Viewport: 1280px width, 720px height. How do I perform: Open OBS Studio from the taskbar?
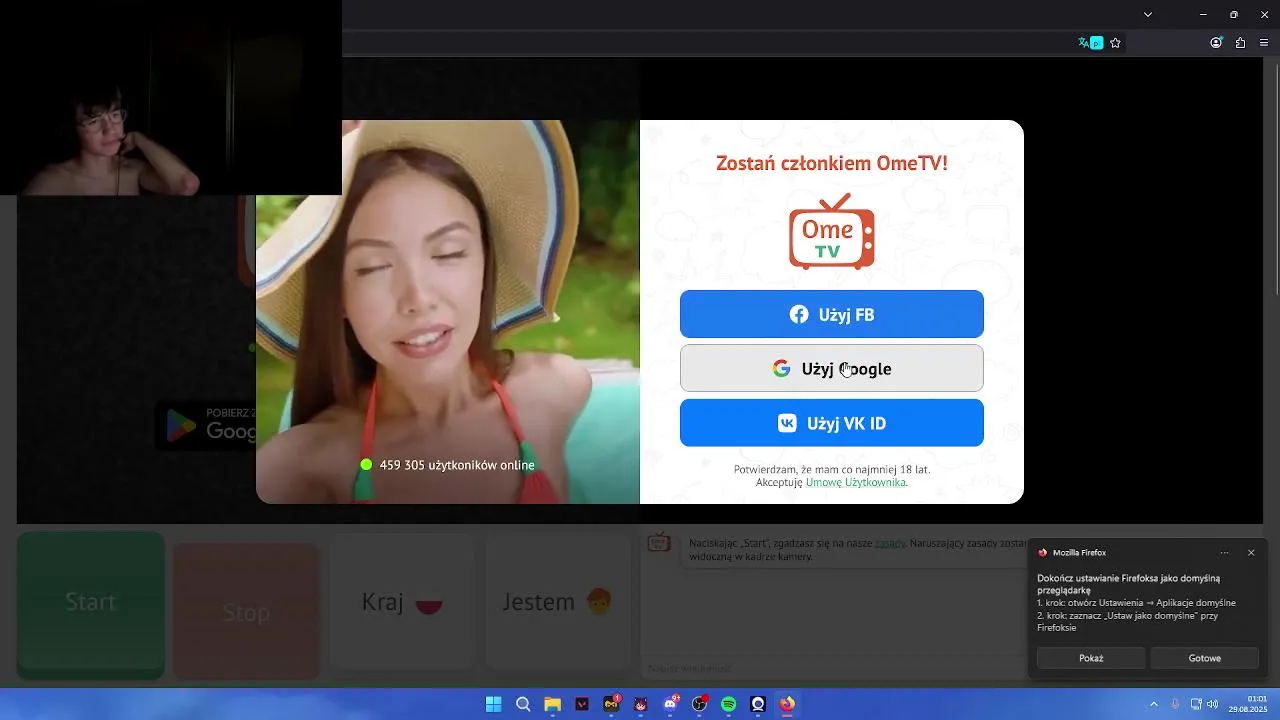coord(699,704)
